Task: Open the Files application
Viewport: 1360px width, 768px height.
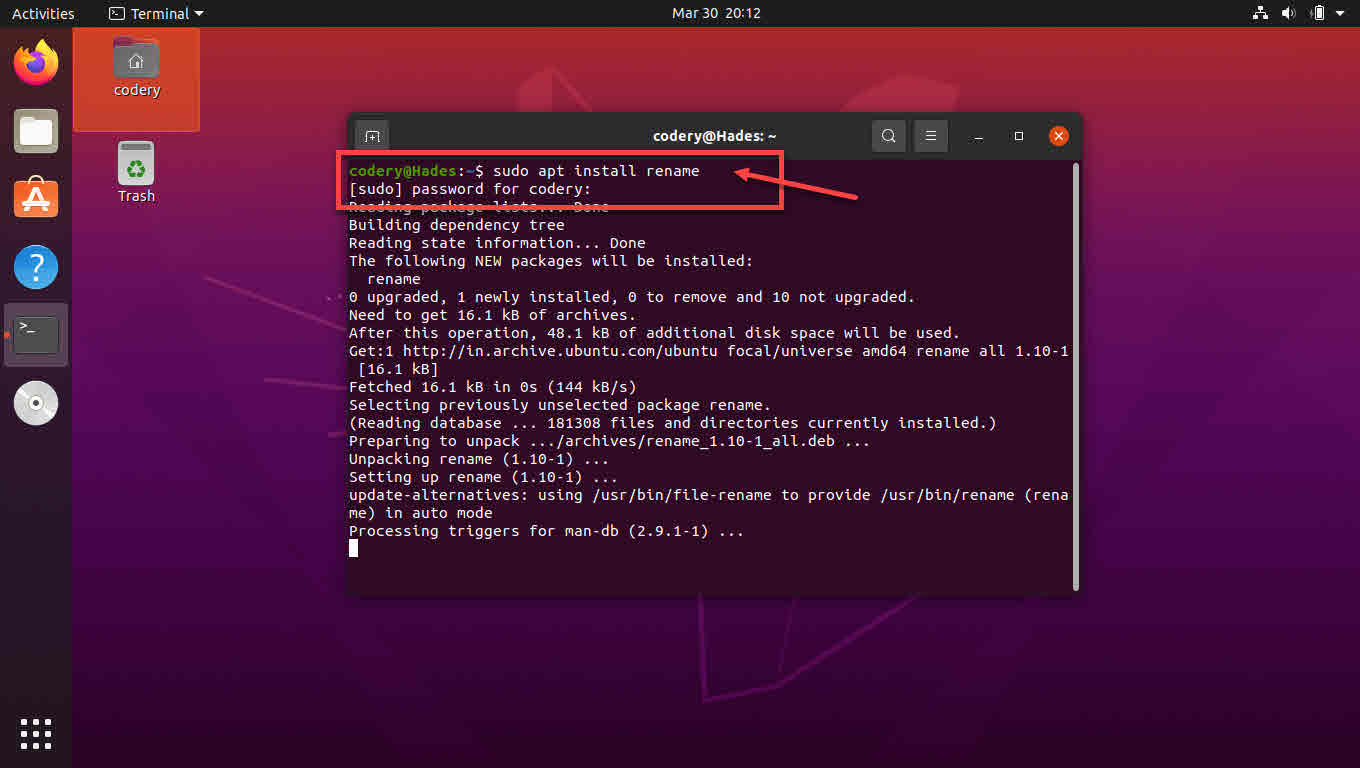Action: coord(35,130)
